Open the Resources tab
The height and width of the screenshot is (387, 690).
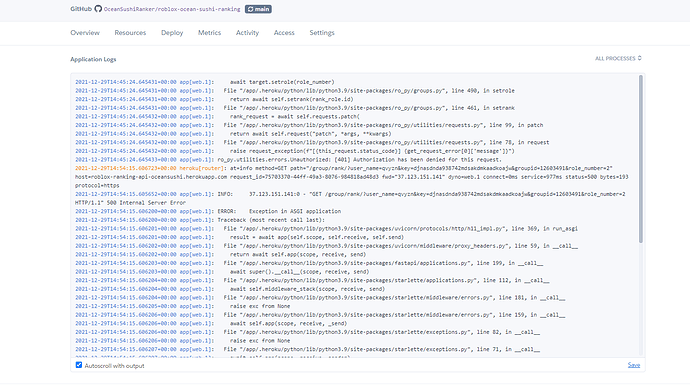click(x=130, y=33)
